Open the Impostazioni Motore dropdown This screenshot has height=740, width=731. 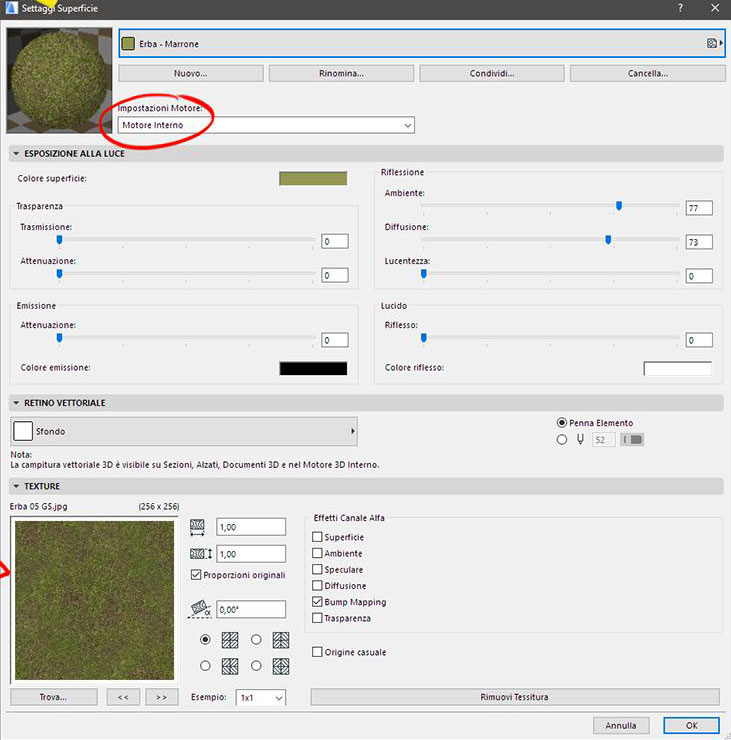click(x=266, y=125)
